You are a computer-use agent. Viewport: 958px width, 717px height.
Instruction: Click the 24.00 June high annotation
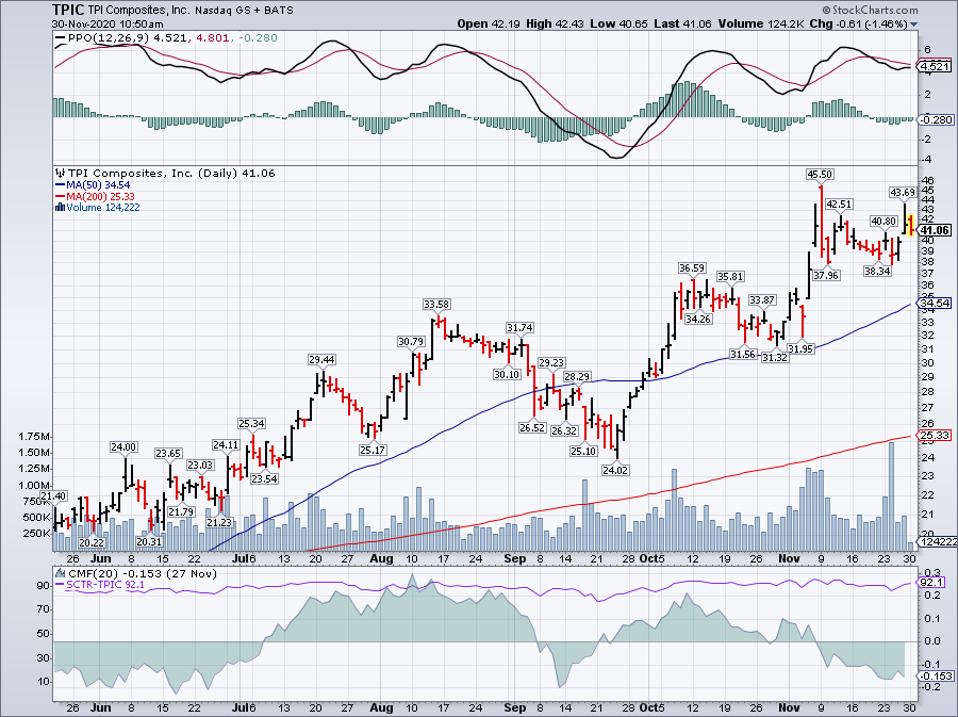click(123, 447)
